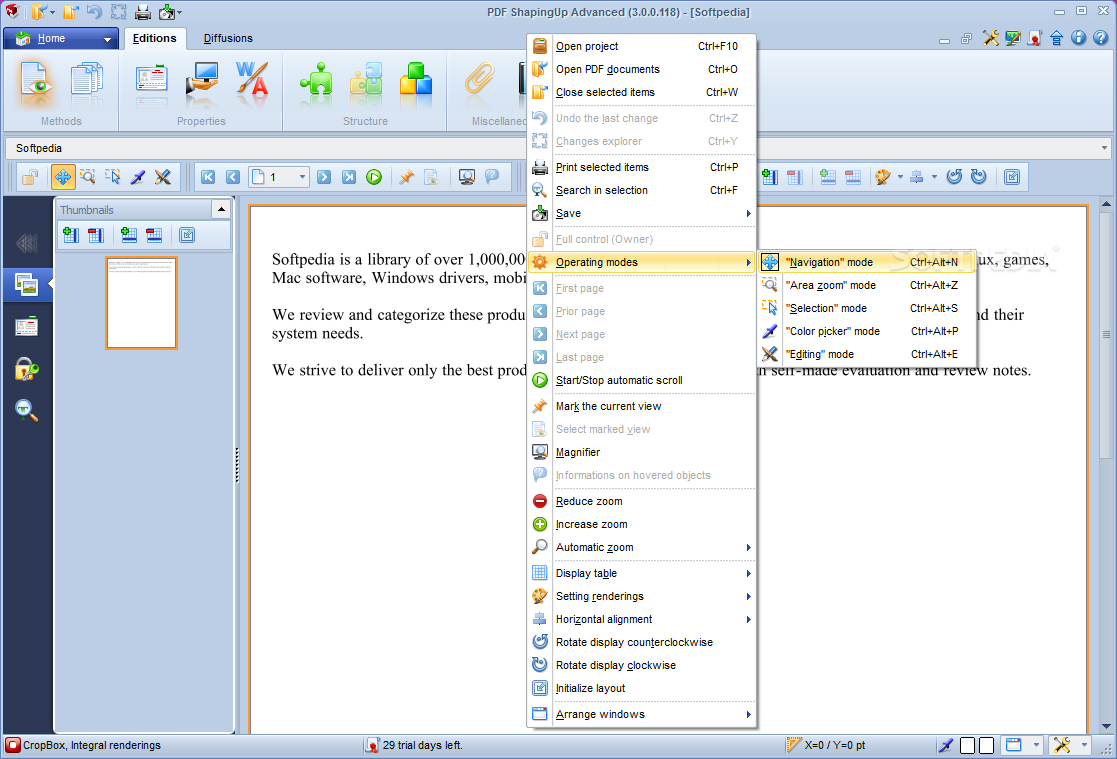Select Navigation mode toolbar icon
Viewport: 1117px width, 759px height.
(x=63, y=177)
